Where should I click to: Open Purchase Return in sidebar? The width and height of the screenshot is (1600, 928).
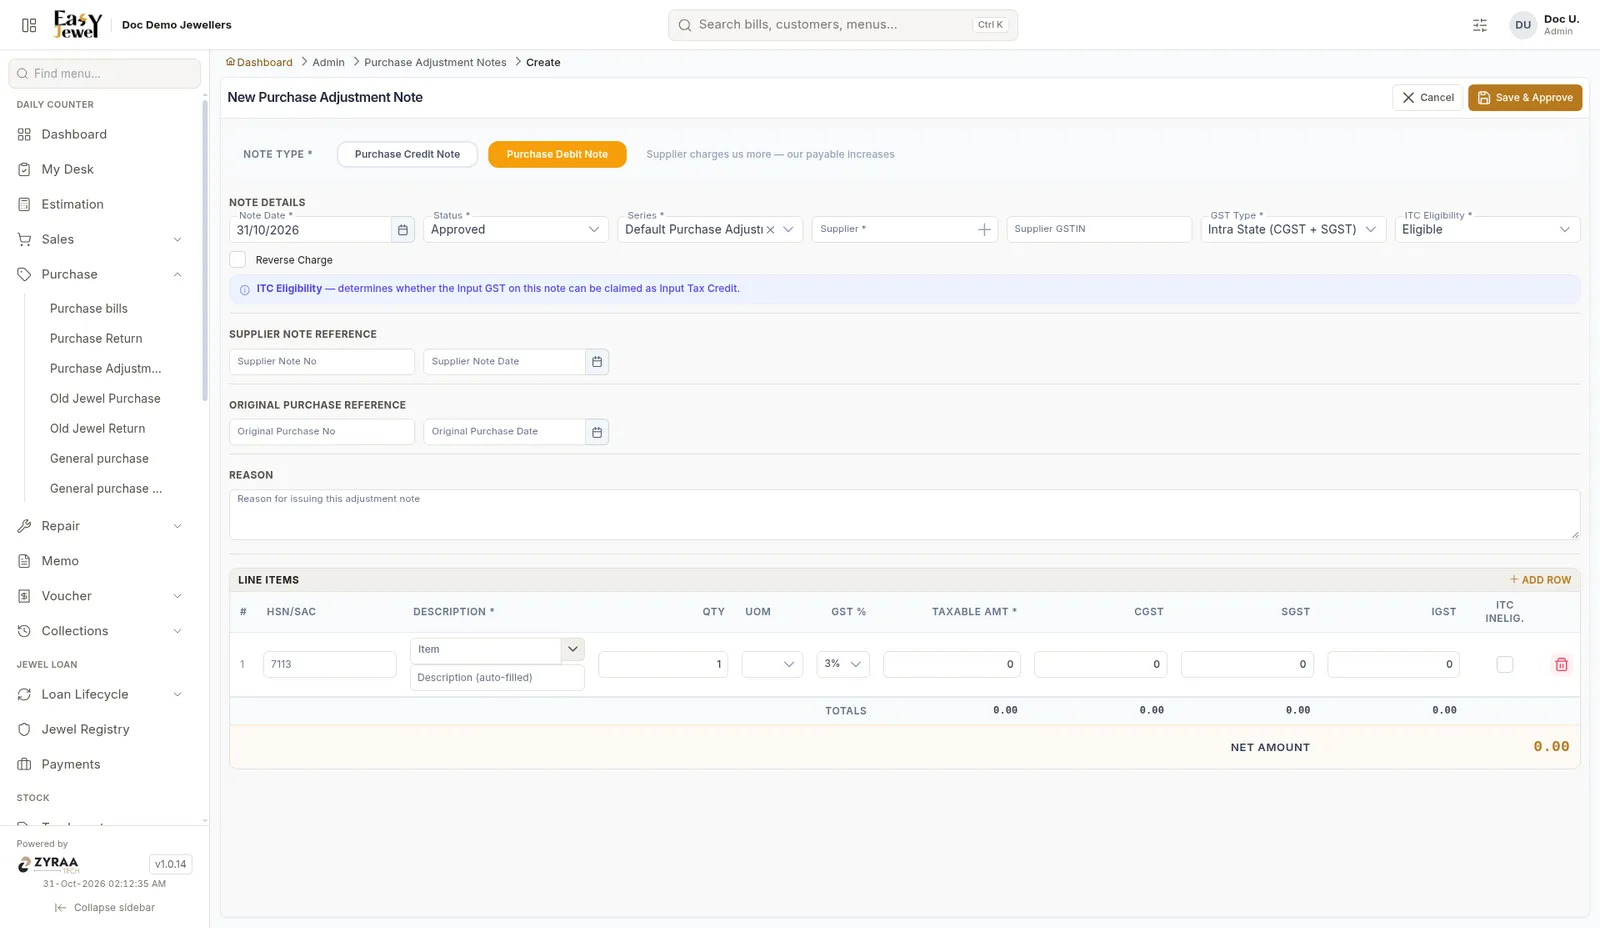[96, 338]
